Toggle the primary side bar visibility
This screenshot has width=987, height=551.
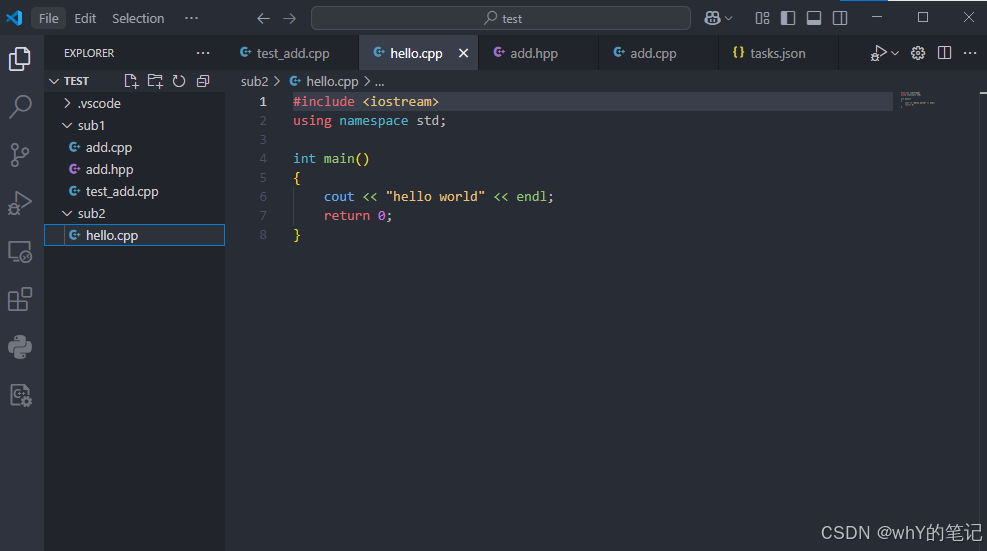point(788,18)
